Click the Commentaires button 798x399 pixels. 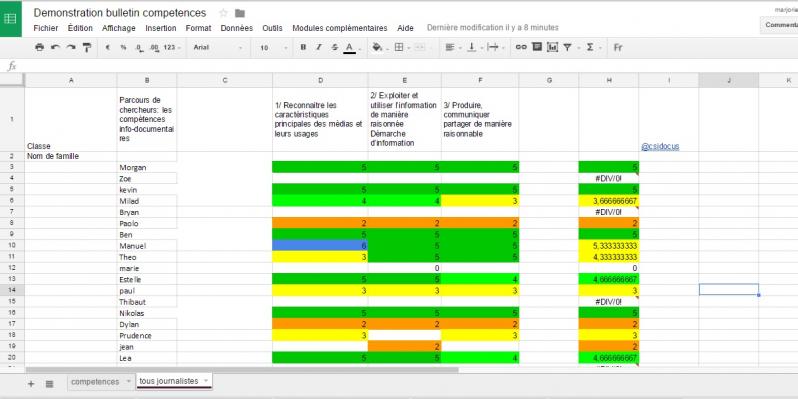[x=779, y=25]
